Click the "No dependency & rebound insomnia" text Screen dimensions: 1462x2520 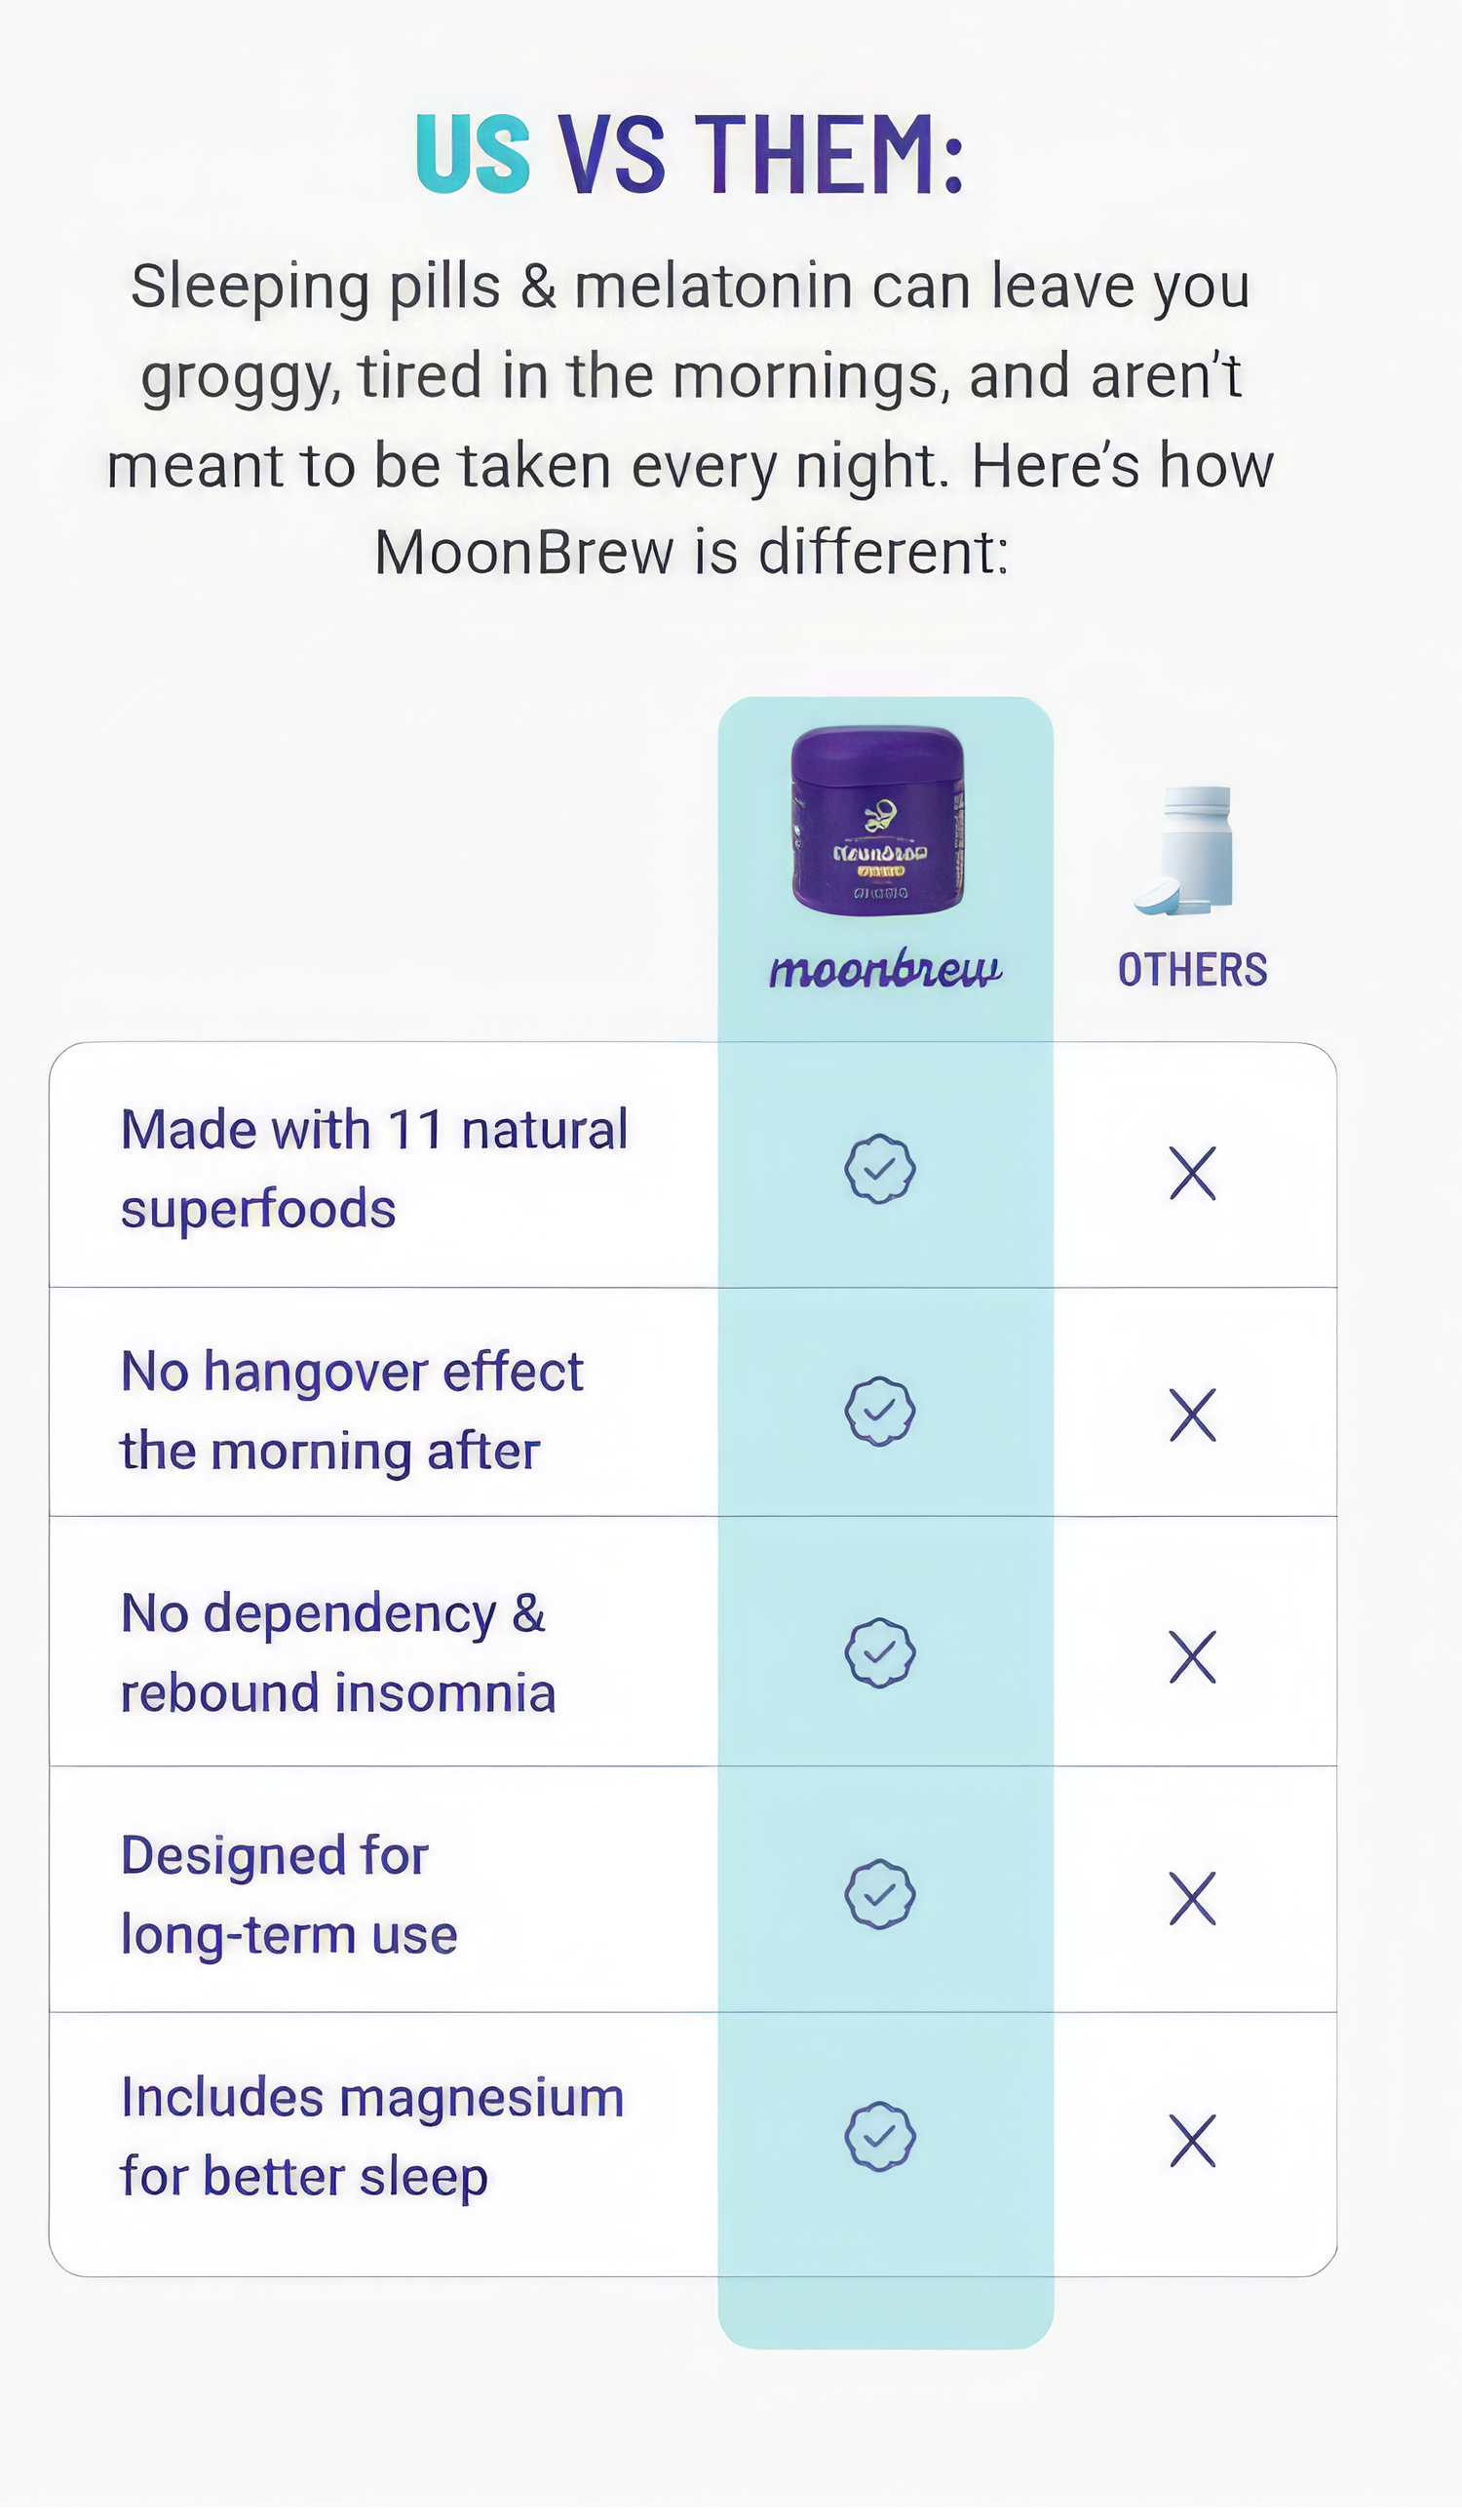337,1653
